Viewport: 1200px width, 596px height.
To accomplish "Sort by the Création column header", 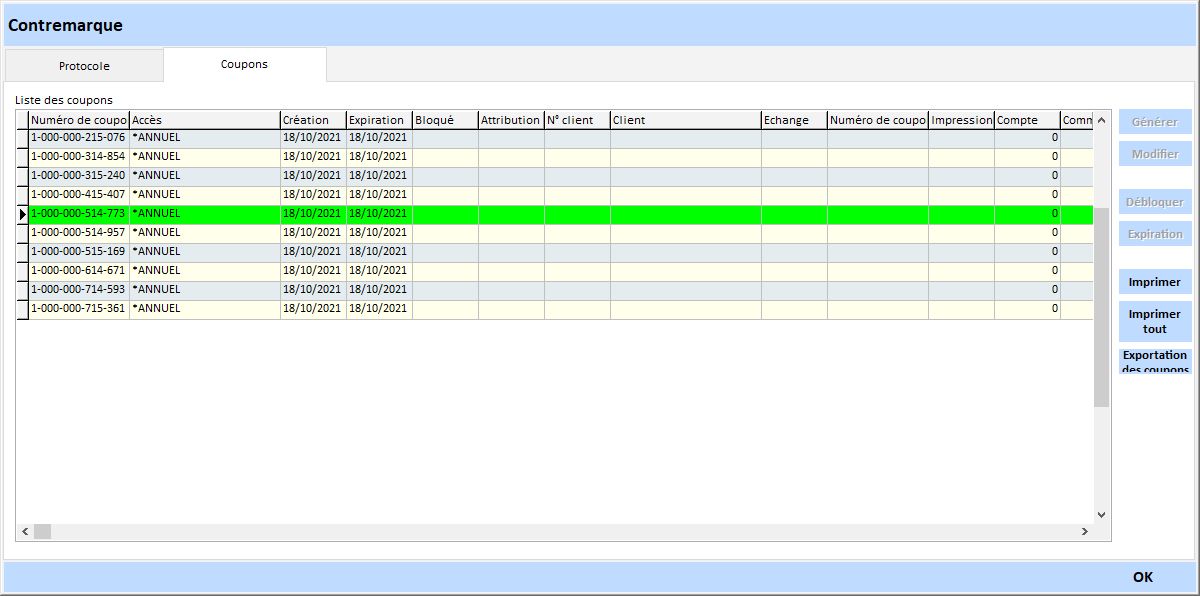I will 312,120.
